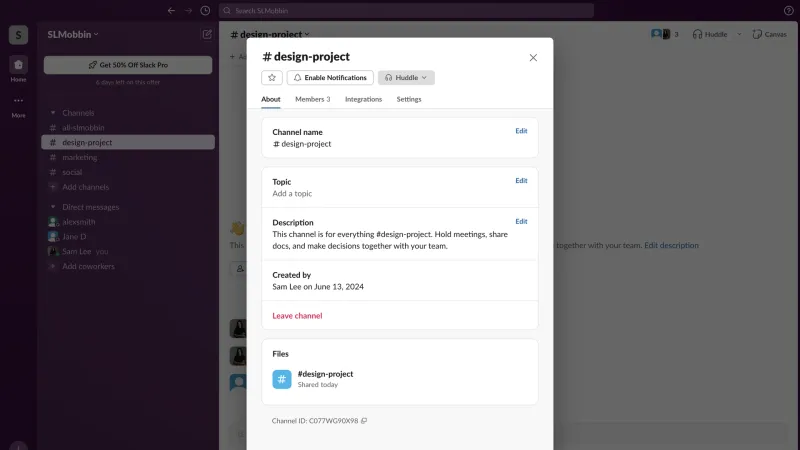Open Huddle options chevron in header
The width and height of the screenshot is (800, 450).
pyautogui.click(x=739, y=34)
